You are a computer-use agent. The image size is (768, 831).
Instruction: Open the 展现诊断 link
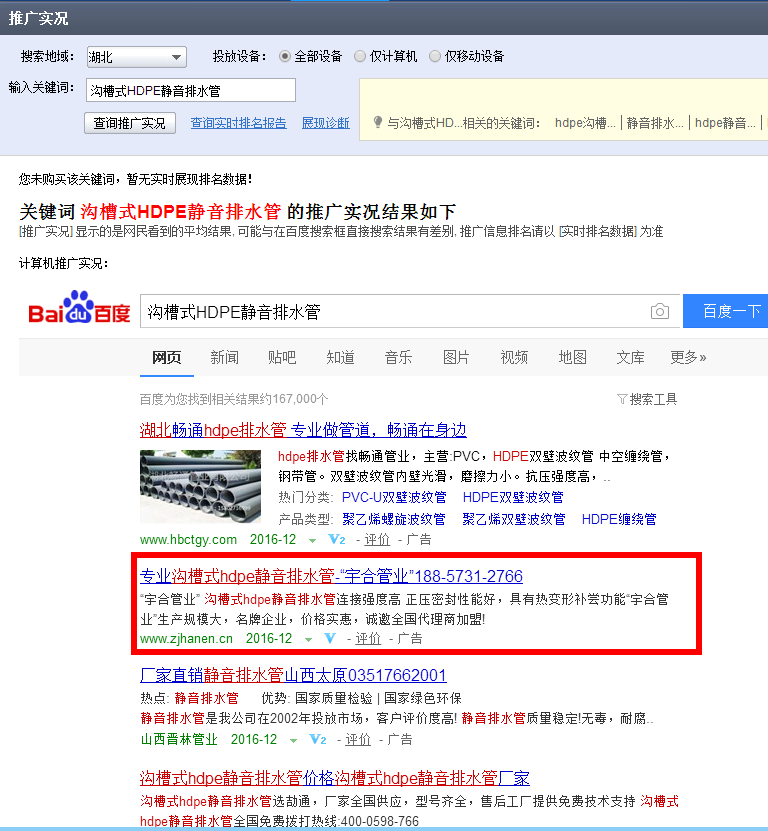[x=325, y=123]
